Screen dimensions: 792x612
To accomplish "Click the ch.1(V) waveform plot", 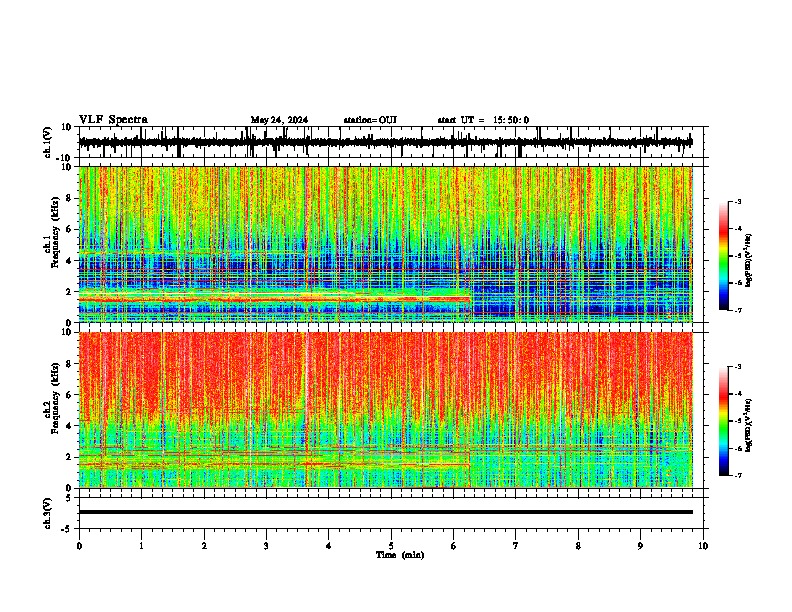I will (391, 142).
